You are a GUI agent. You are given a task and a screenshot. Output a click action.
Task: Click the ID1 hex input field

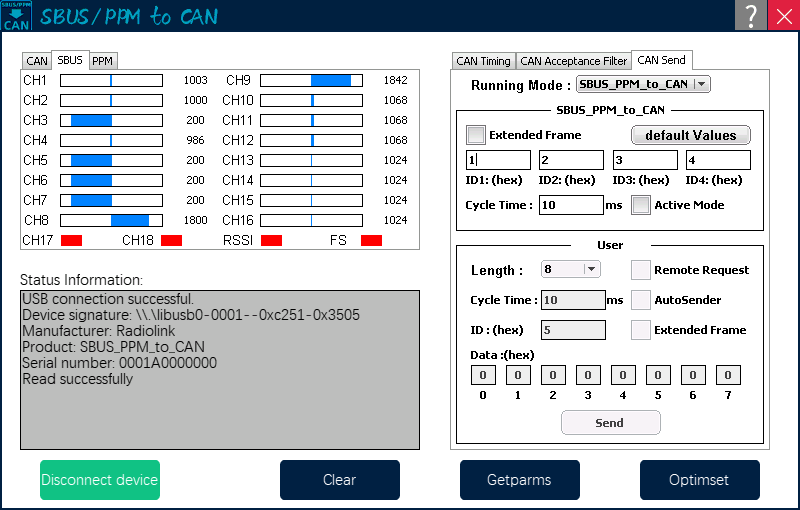click(498, 160)
